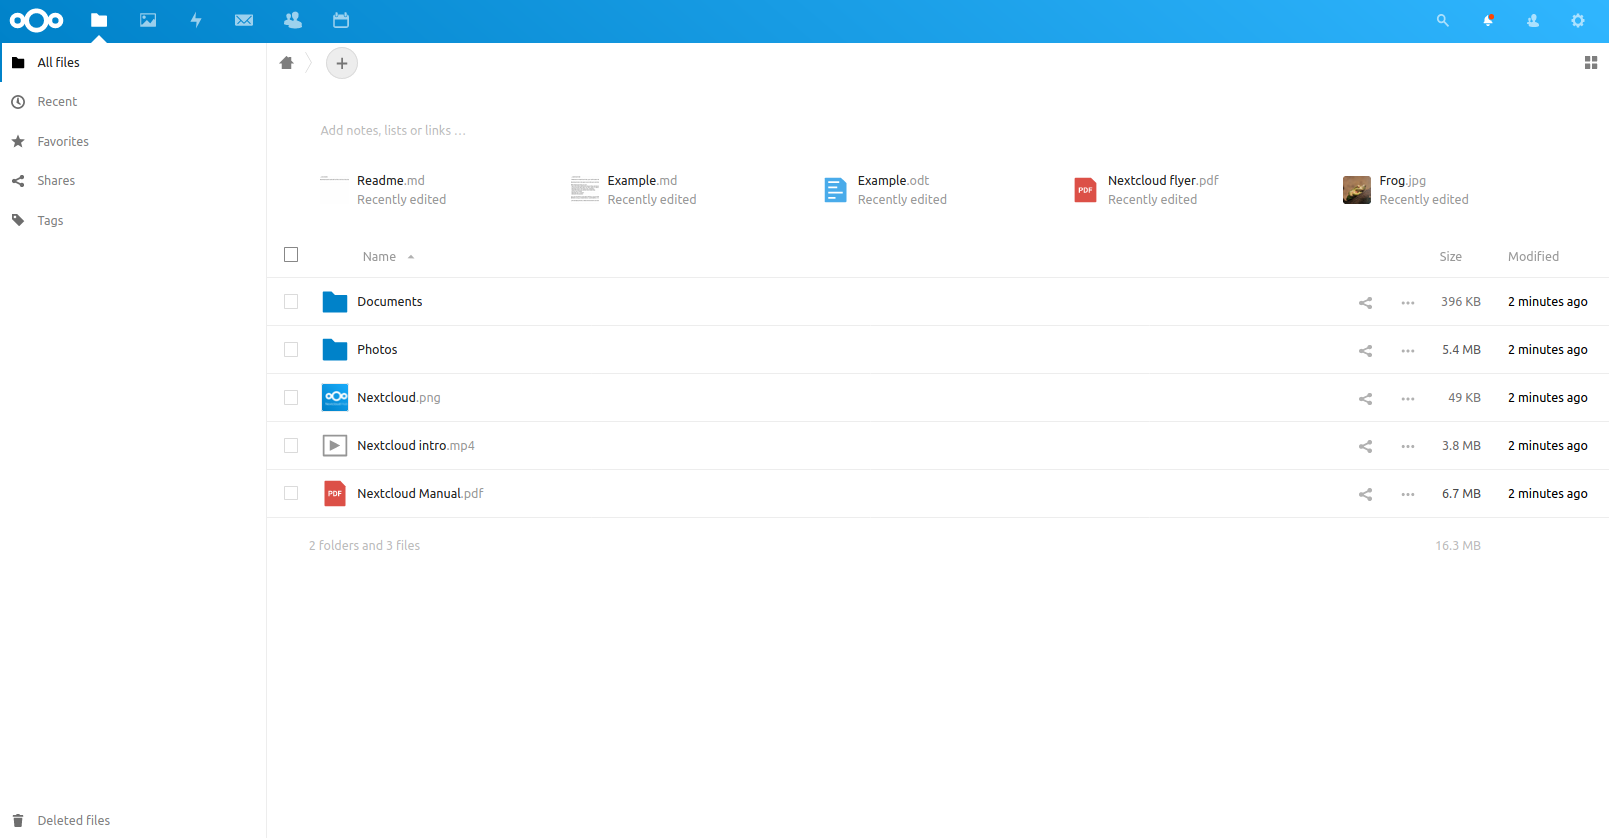The height and width of the screenshot is (838, 1609).
Task: Open Documents folder icon
Action: [x=335, y=302]
